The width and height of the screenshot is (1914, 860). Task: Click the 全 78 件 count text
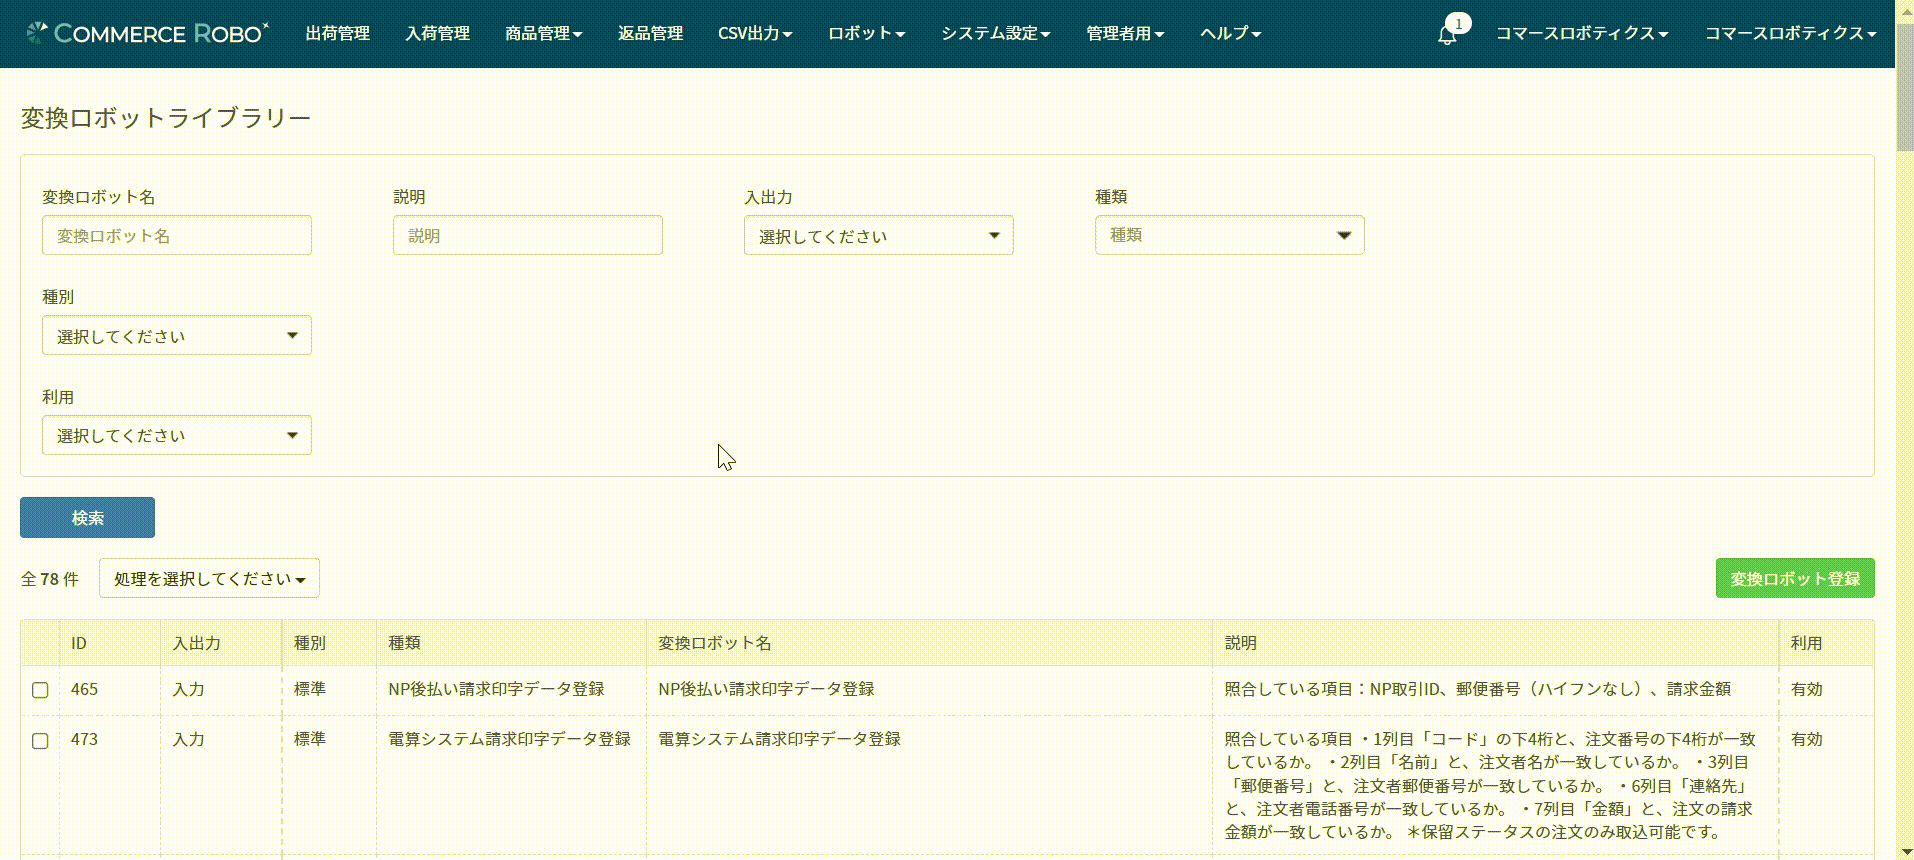click(50, 579)
